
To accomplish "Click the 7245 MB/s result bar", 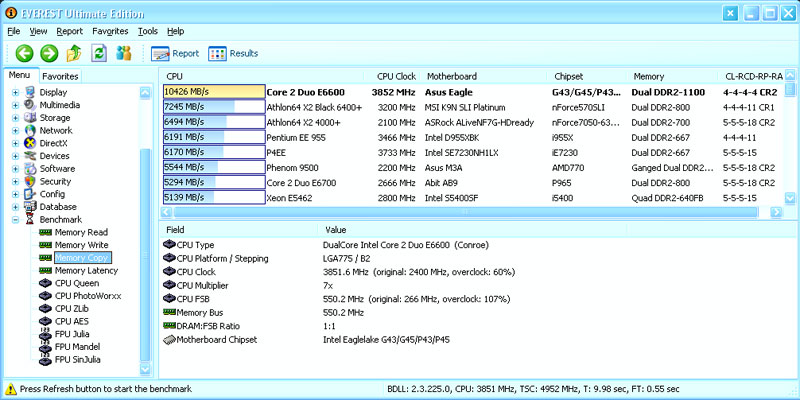I will (214, 107).
